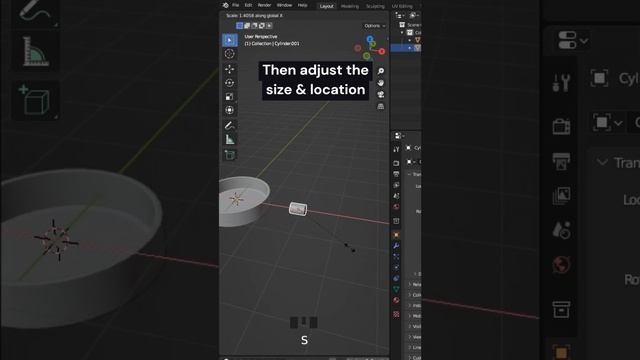Click the Pan view hand icon
Image resolution: width=640 pixels, height=360 pixels.
tap(381, 83)
